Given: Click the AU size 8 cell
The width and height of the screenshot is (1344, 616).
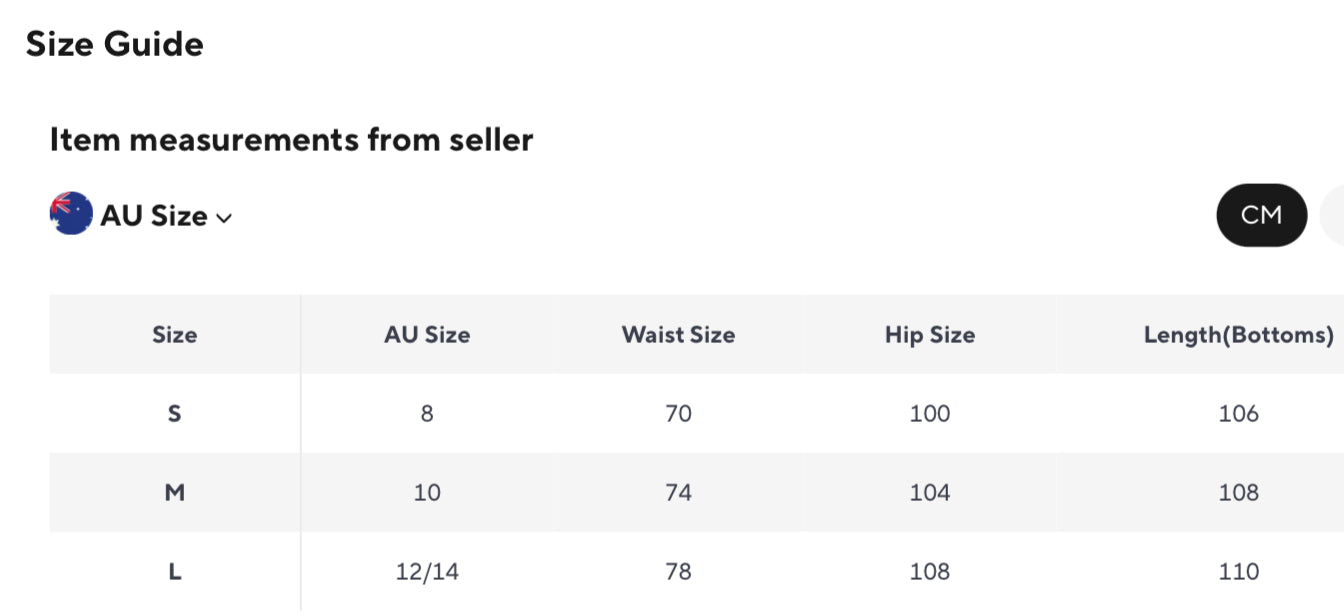Looking at the screenshot, I should click(427, 413).
